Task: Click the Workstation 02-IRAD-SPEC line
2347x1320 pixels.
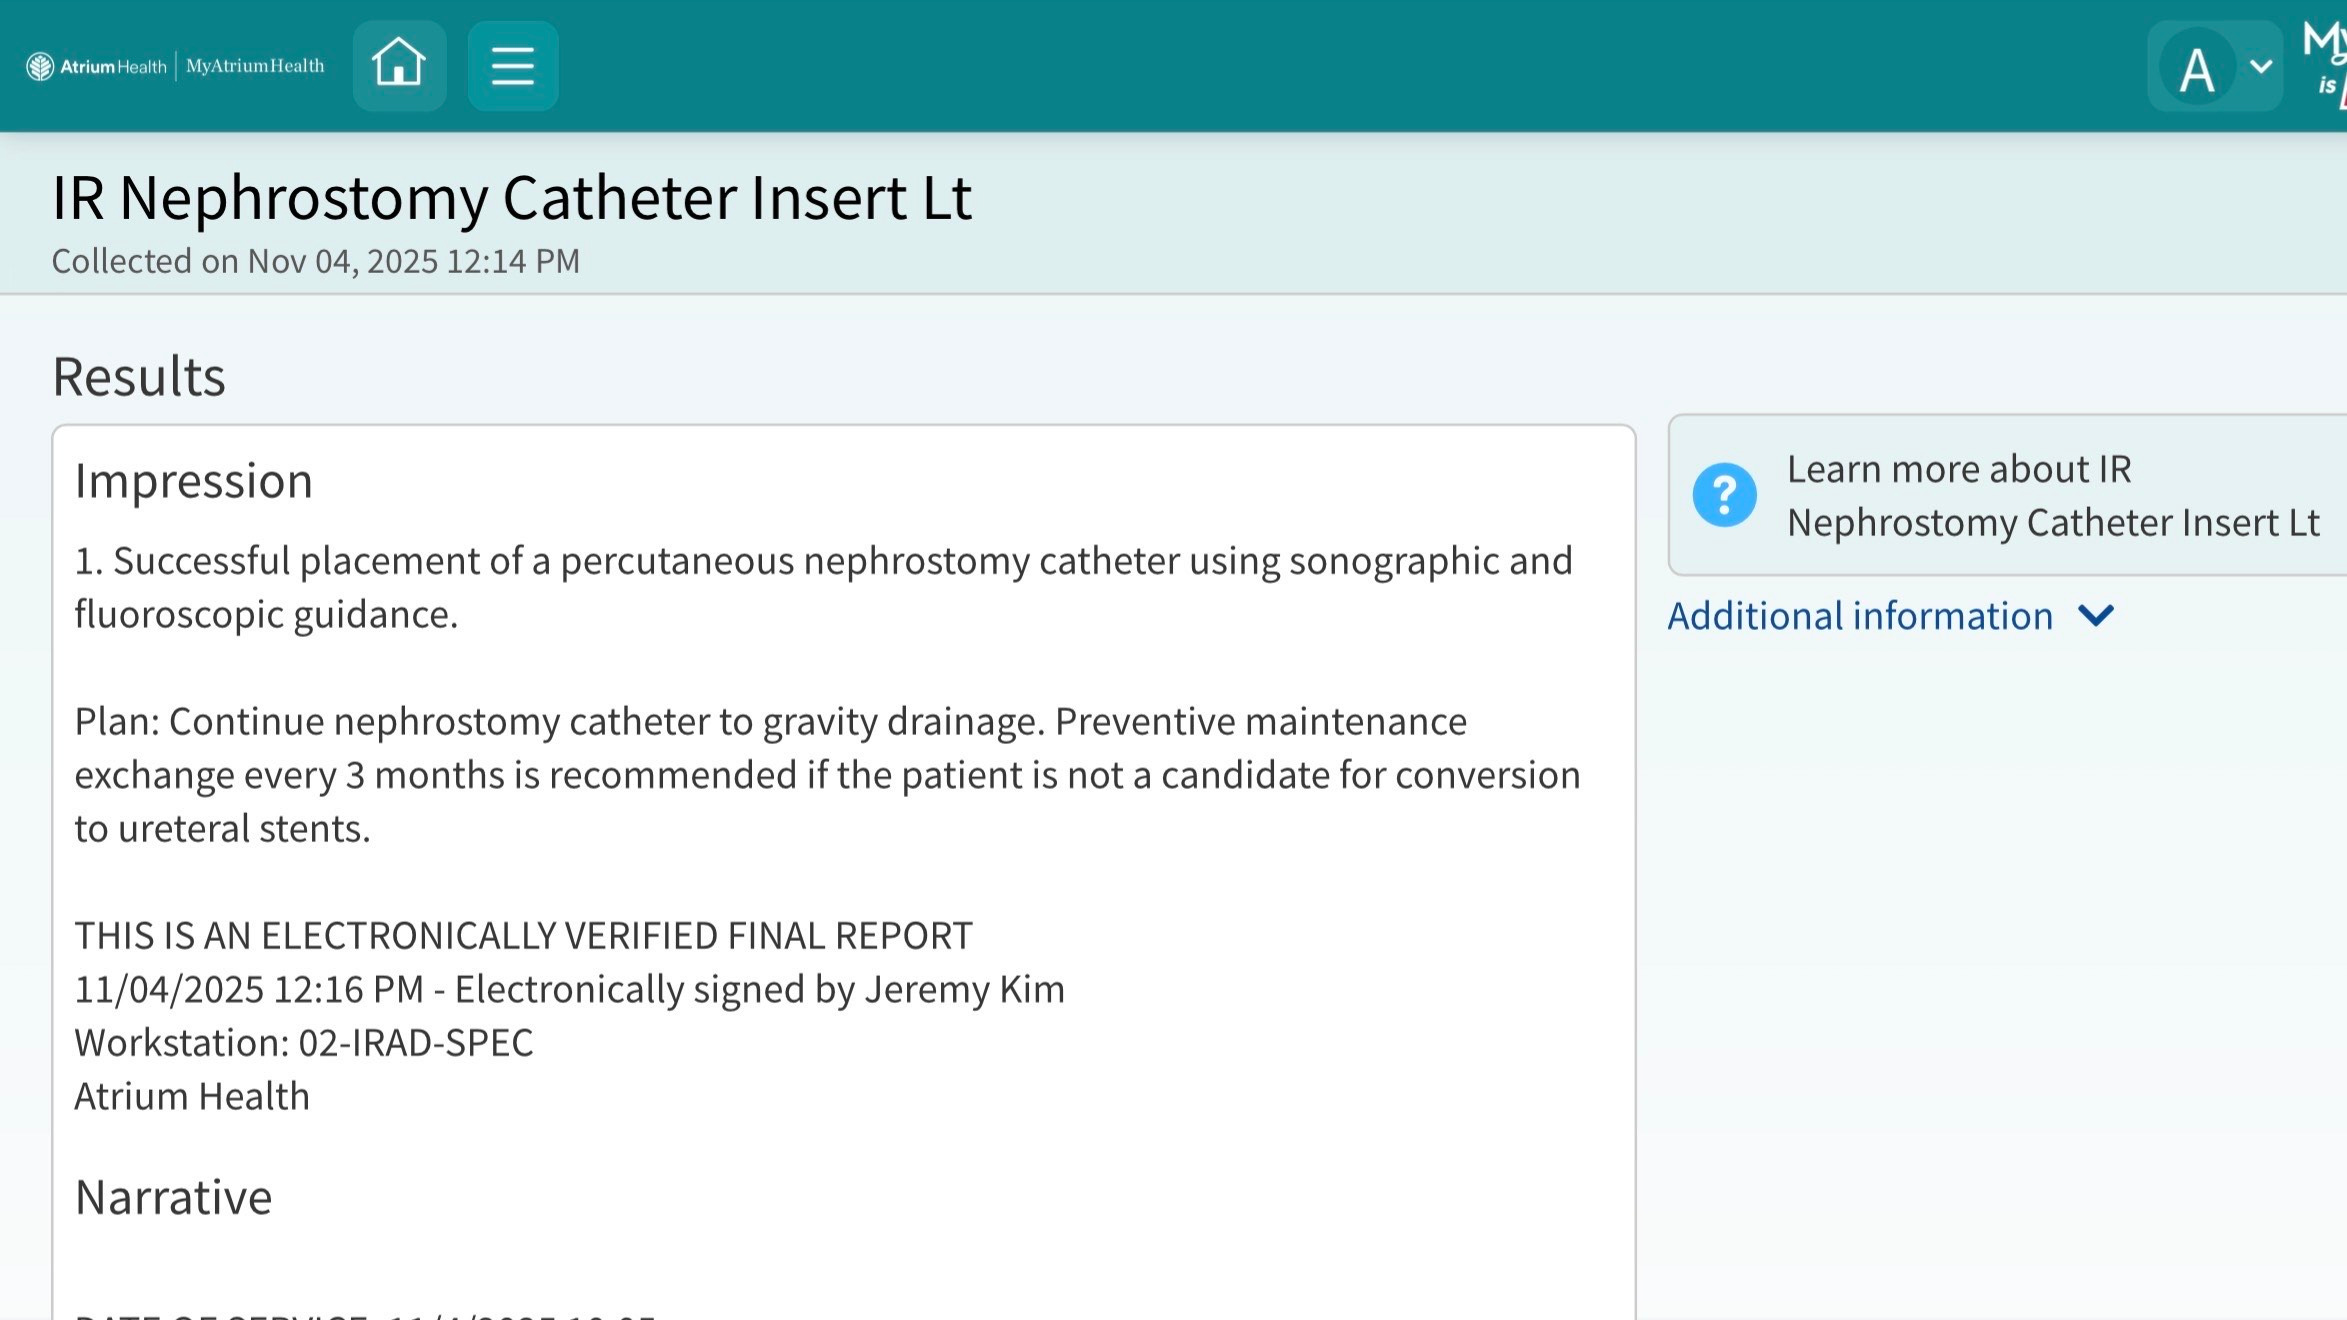Action: click(x=304, y=1043)
